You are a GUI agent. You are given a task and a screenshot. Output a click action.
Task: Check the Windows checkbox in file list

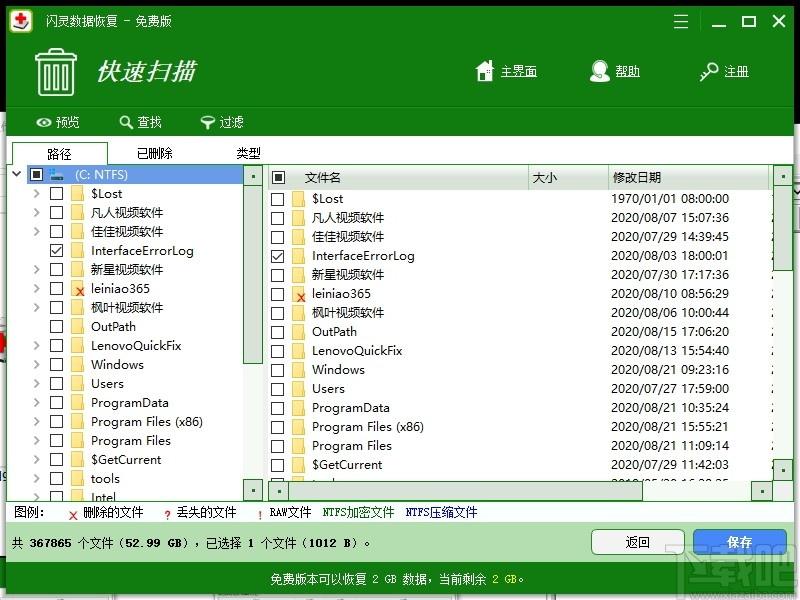tap(278, 370)
